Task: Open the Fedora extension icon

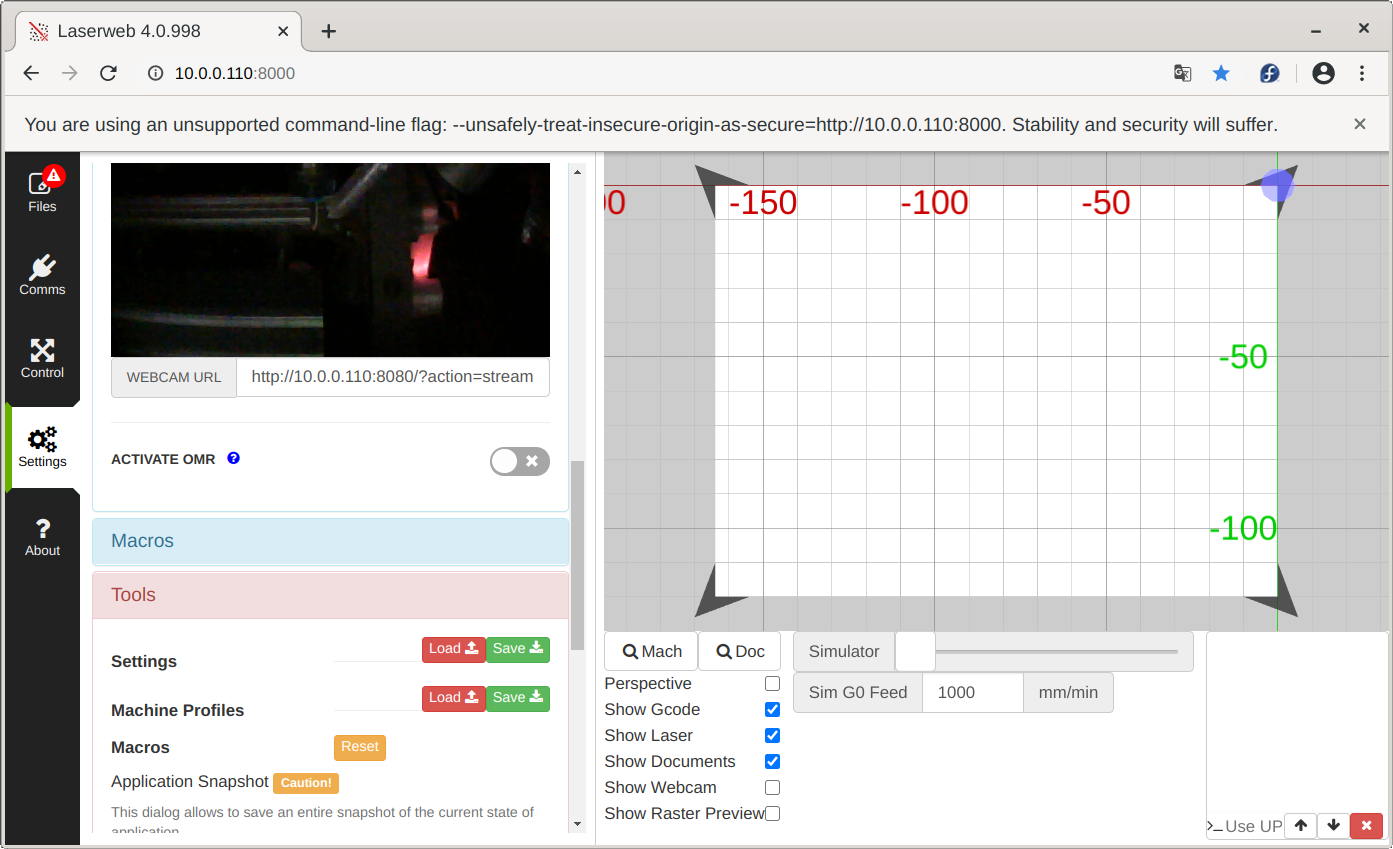Action: (x=1269, y=73)
